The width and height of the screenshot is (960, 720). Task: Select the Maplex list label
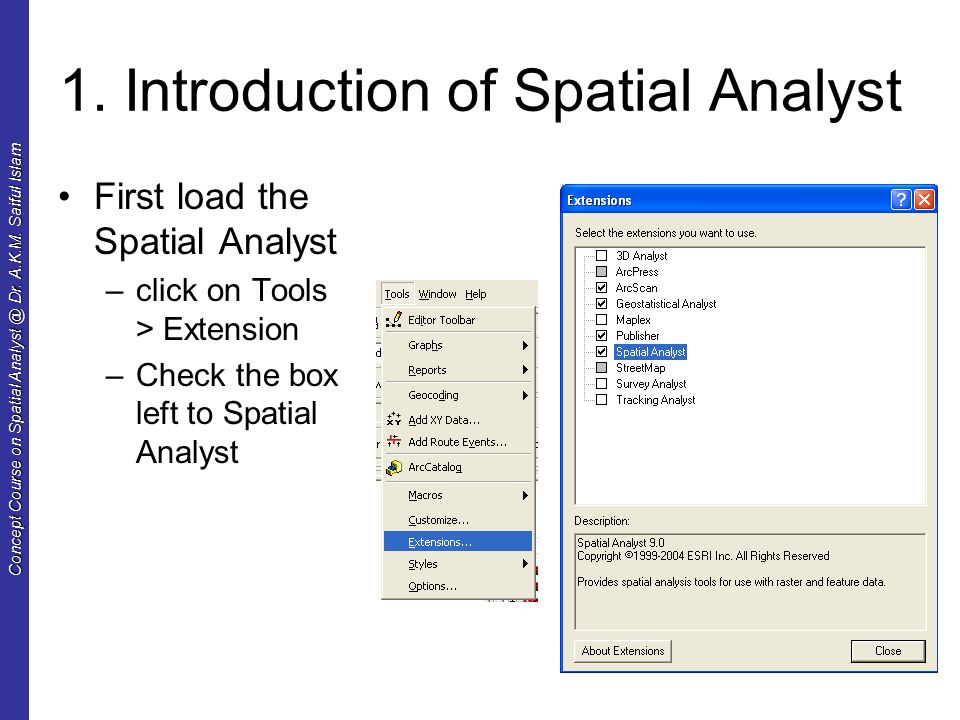[633, 320]
